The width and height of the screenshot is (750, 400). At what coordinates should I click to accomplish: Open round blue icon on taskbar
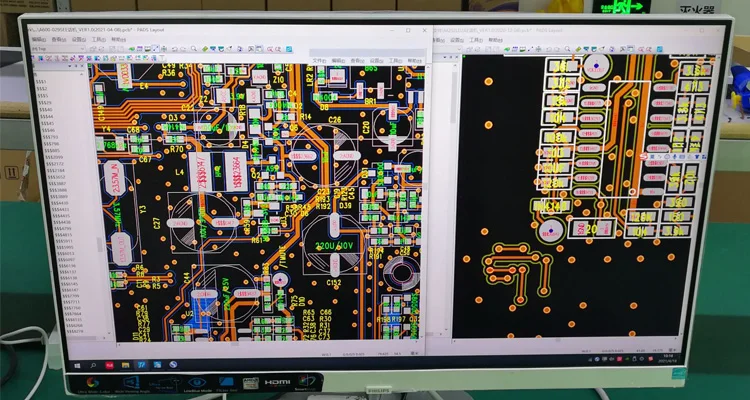pyautogui.click(x=173, y=365)
